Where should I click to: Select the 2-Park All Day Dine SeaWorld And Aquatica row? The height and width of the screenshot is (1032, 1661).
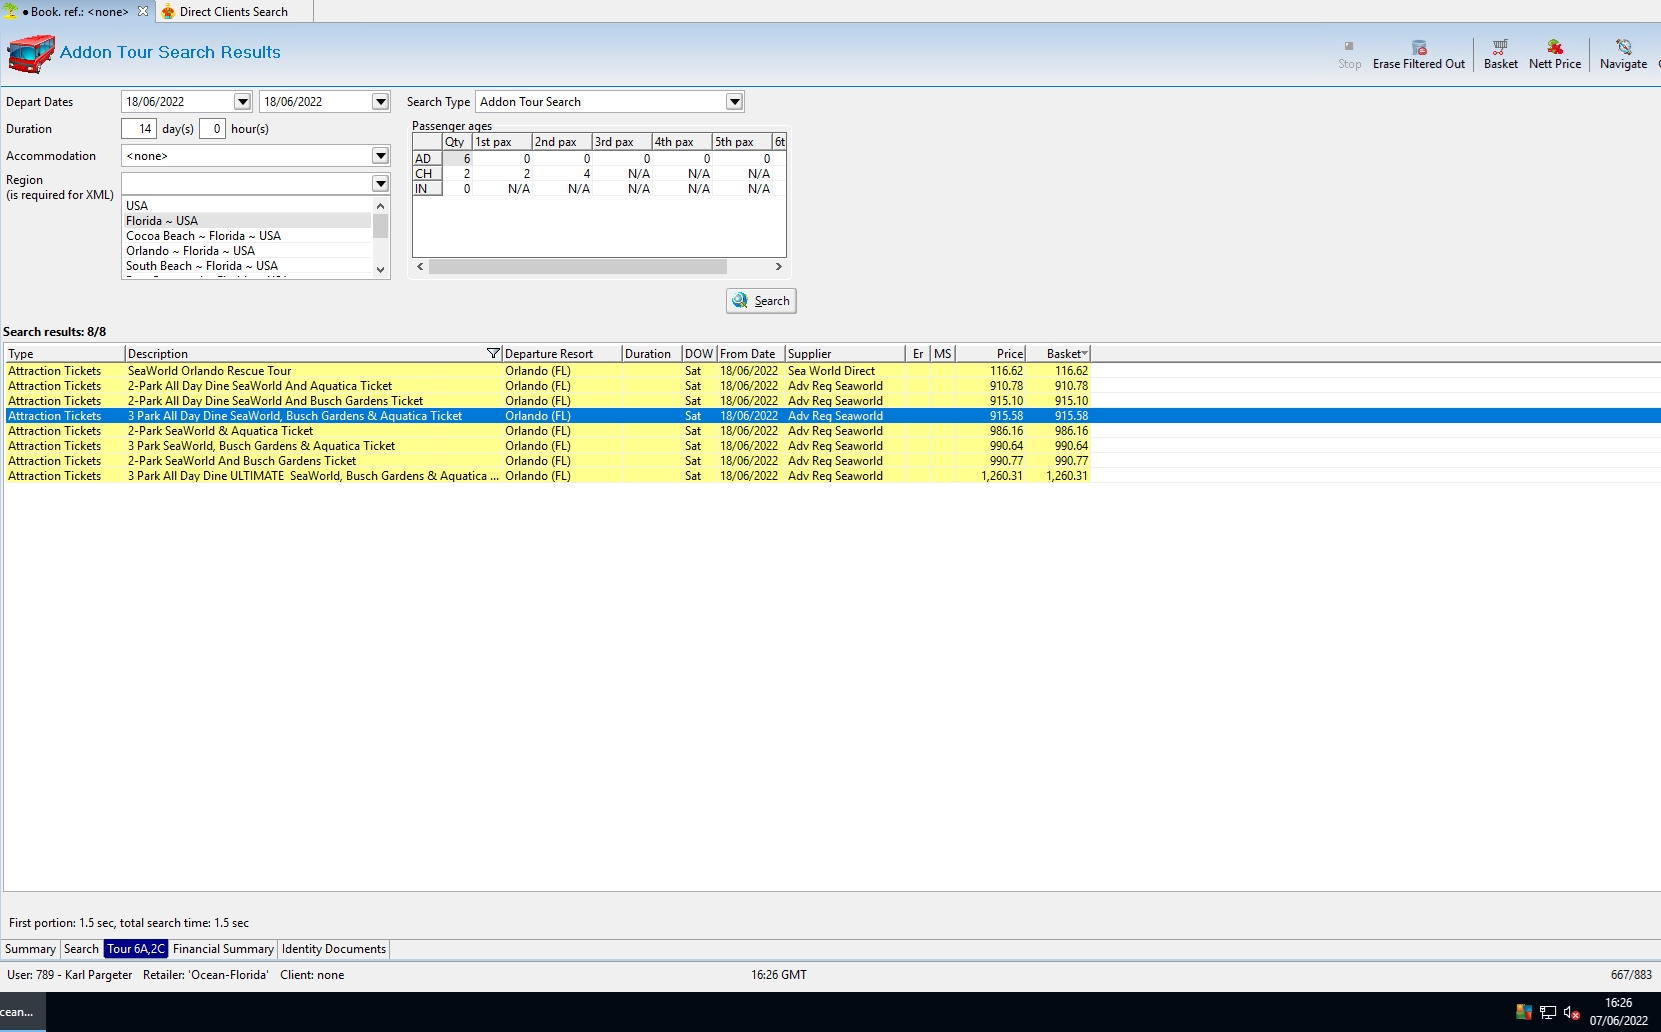point(547,386)
